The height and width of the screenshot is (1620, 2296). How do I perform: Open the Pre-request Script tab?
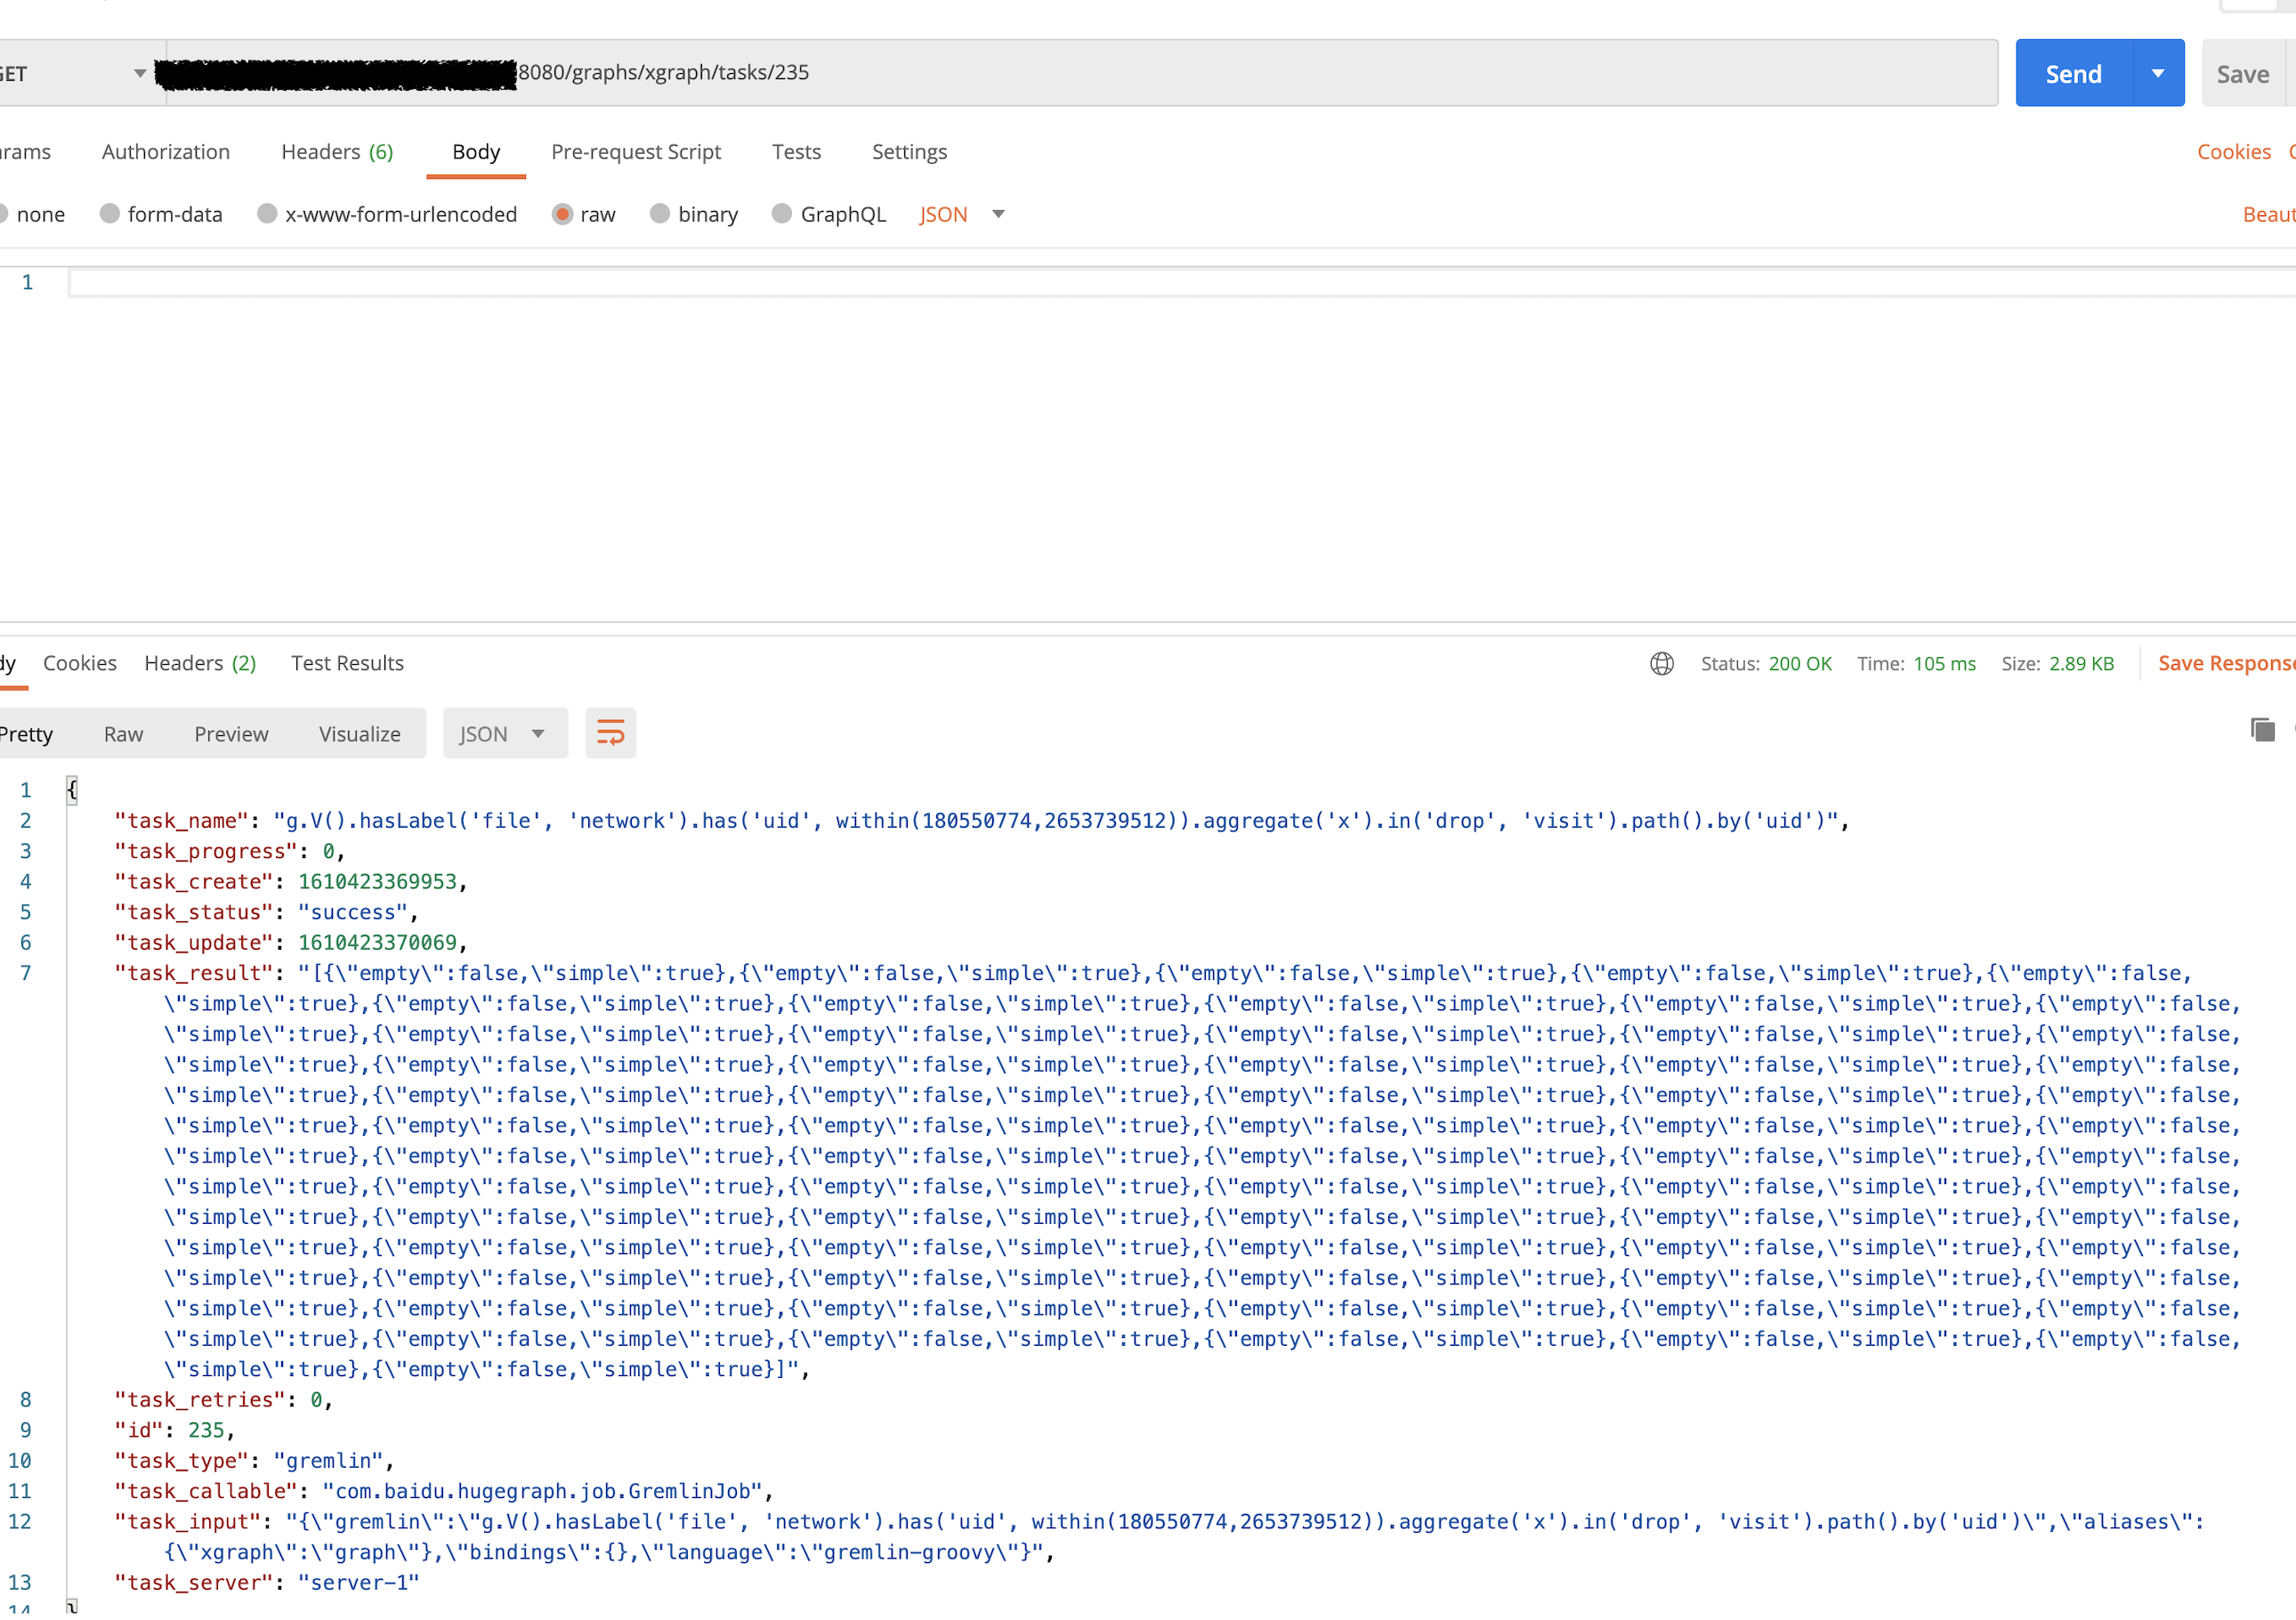(636, 152)
